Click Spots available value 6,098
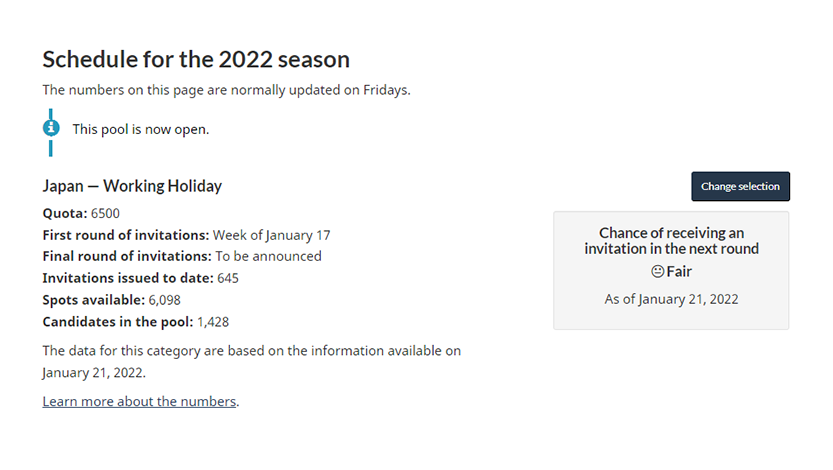 tap(165, 300)
